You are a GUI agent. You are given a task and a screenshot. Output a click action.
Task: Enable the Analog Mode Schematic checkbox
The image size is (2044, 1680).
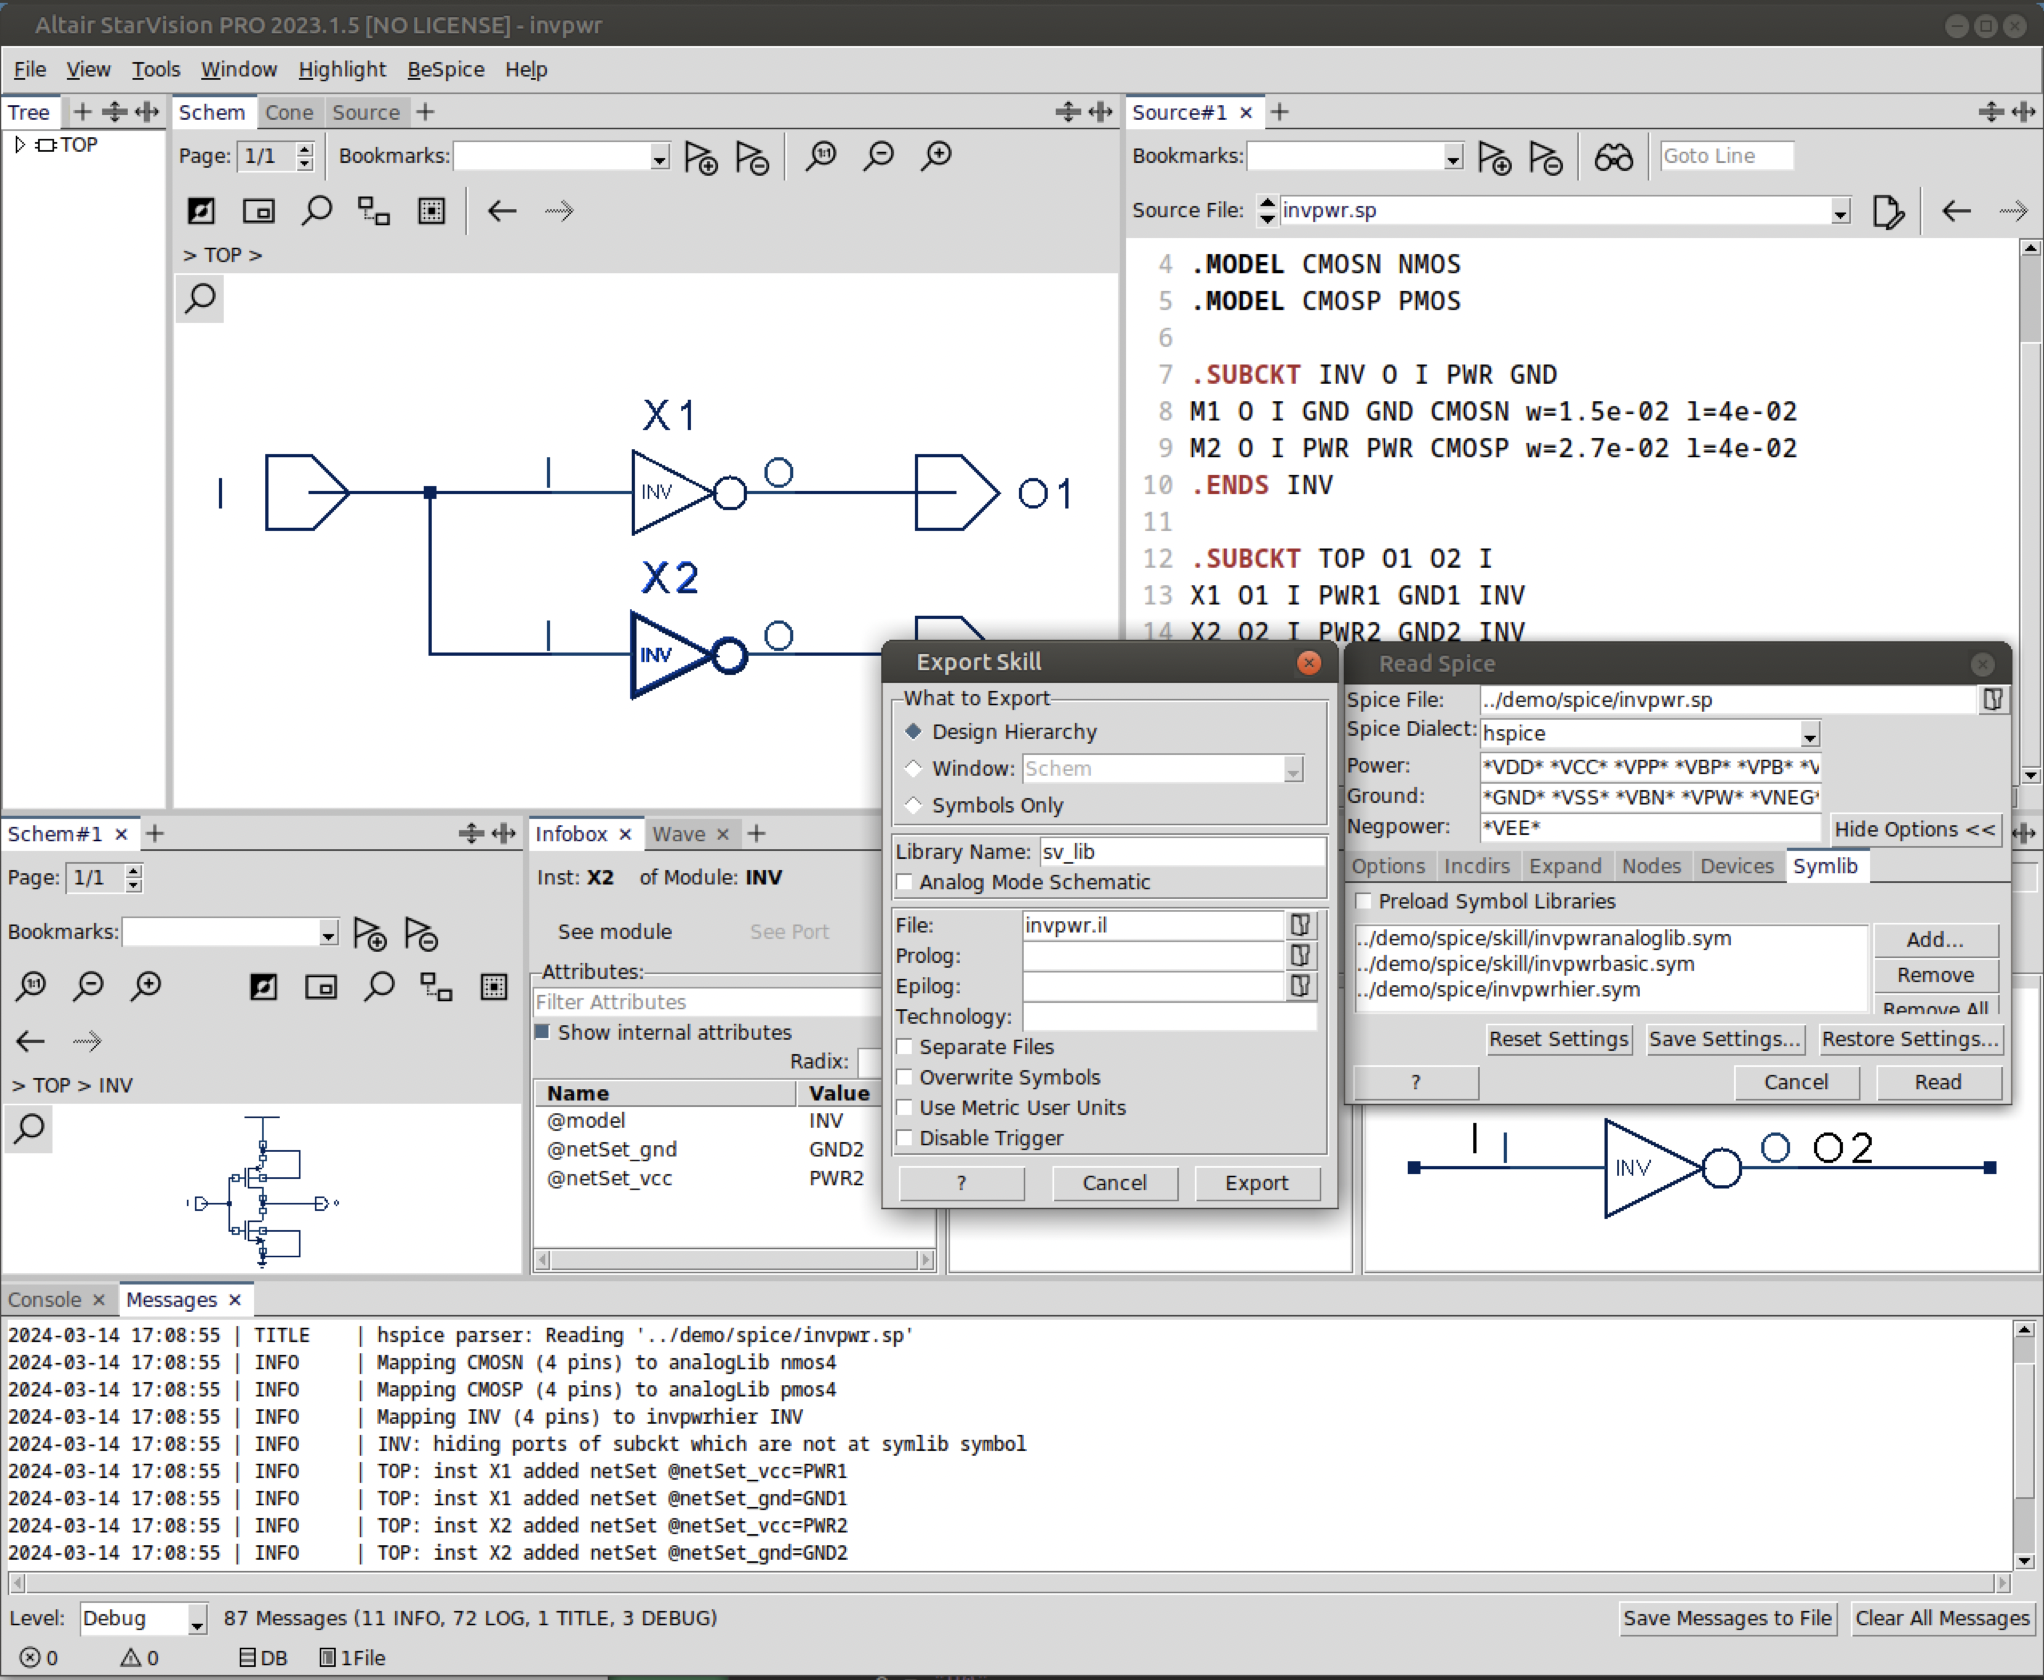tap(905, 882)
